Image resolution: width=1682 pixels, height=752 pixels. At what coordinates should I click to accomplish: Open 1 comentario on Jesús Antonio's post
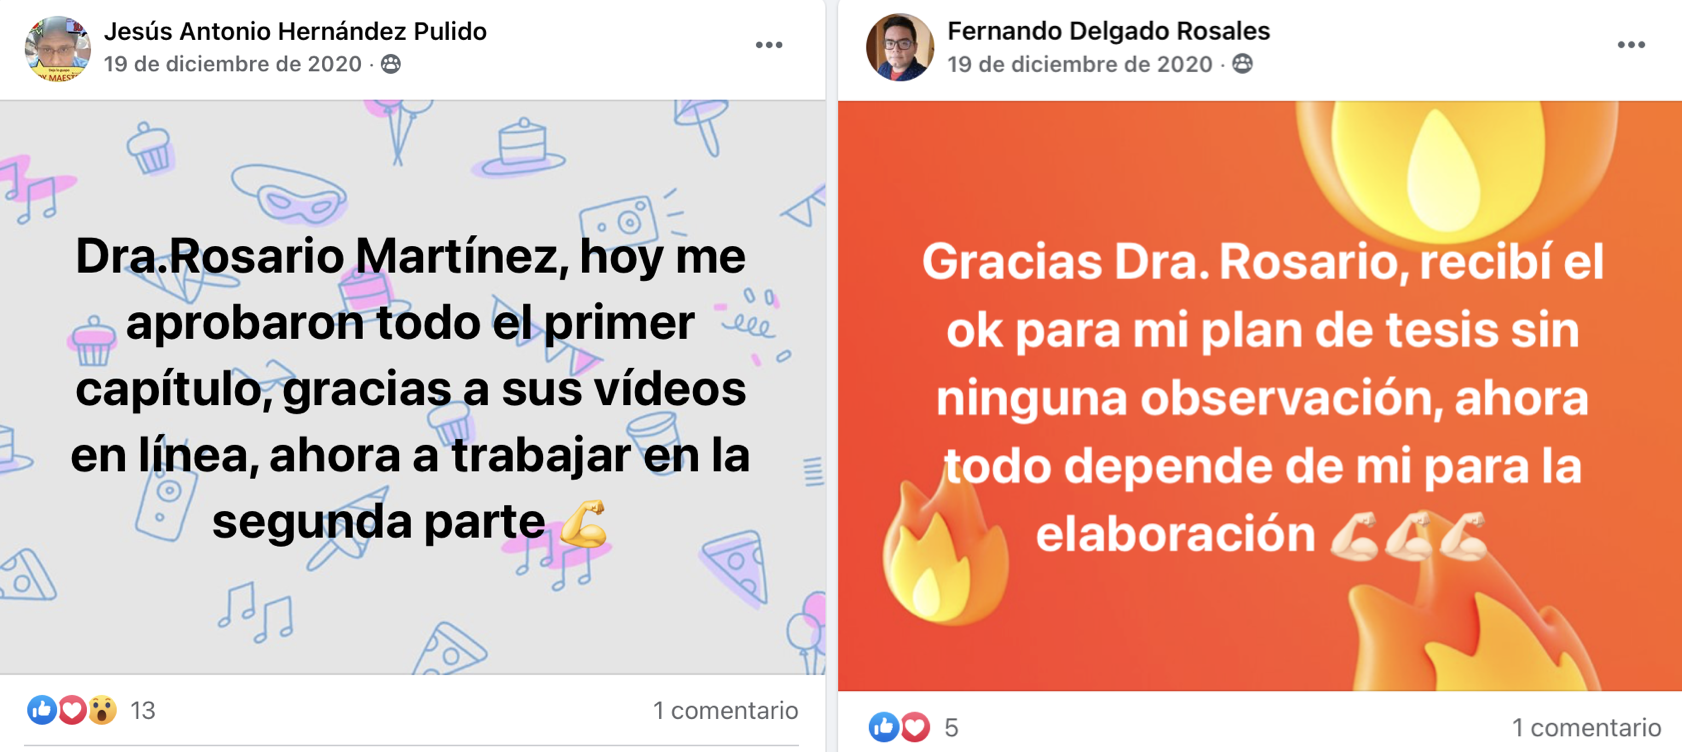[x=725, y=711]
